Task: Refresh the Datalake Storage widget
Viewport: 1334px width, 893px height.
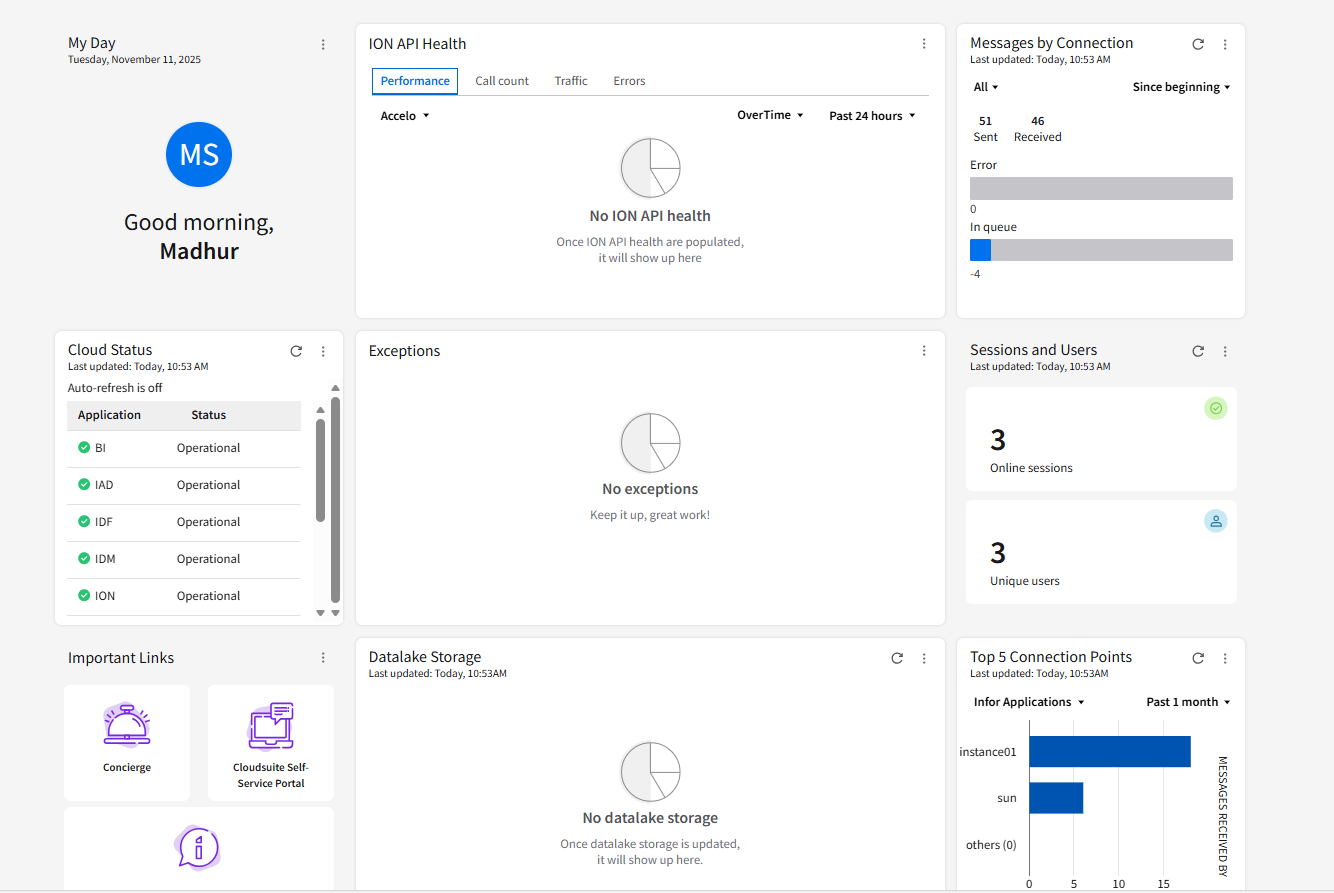Action: point(897,658)
